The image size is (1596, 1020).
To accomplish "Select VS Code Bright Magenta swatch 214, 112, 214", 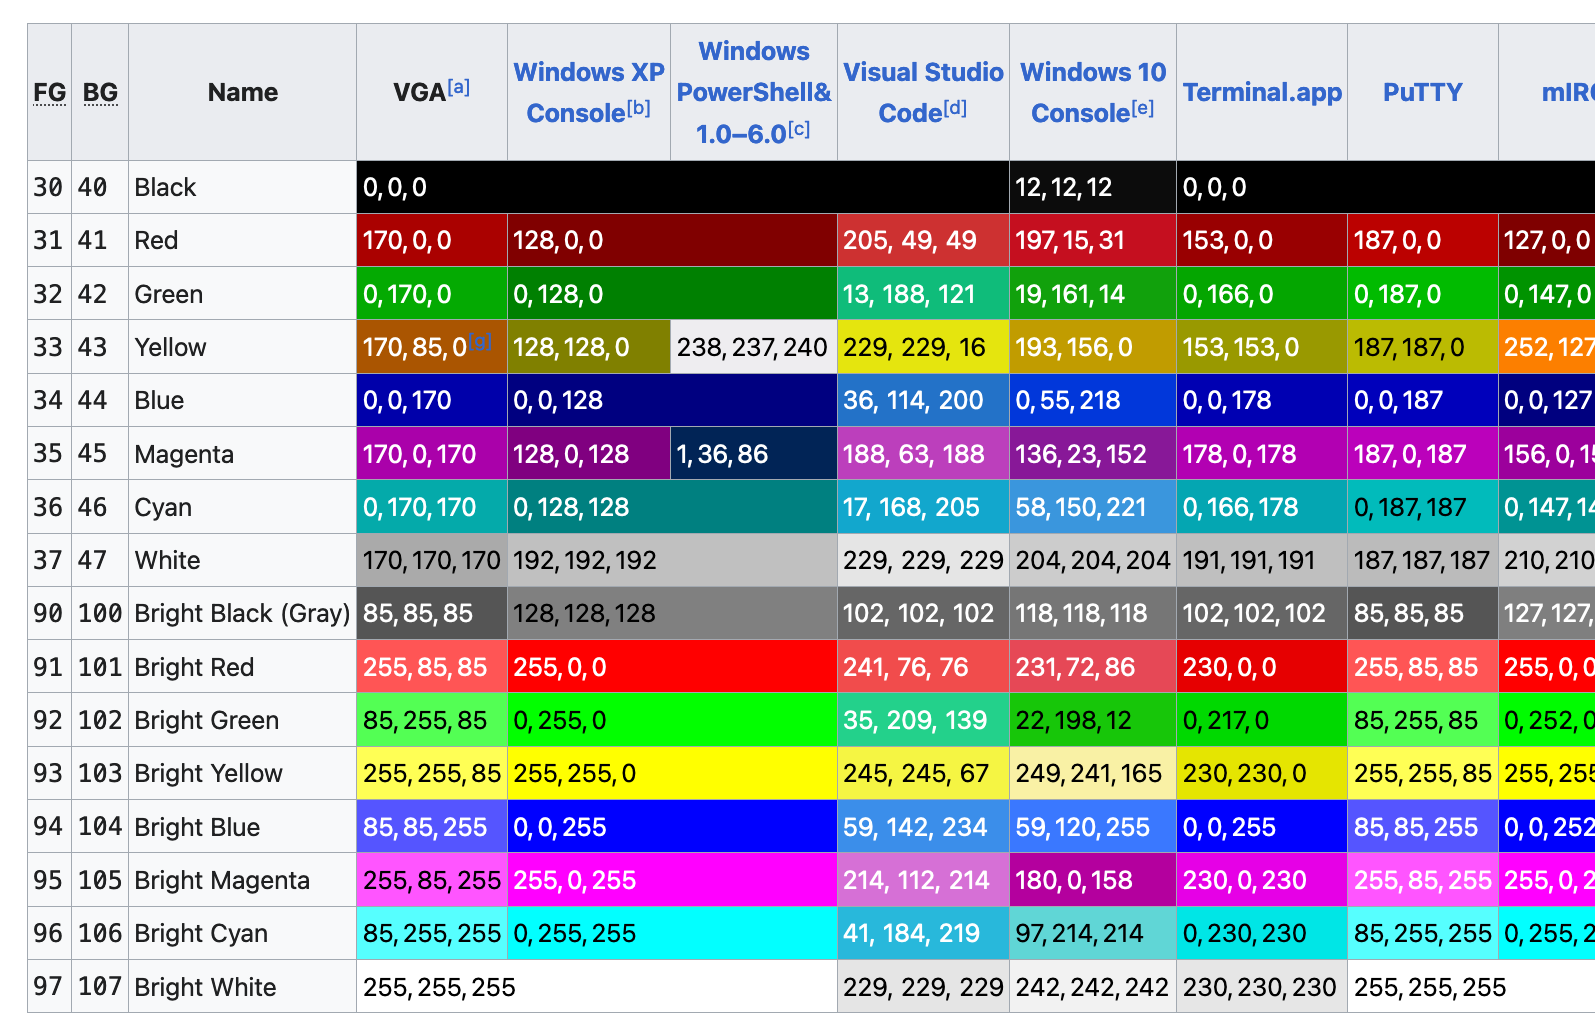I will pos(923,880).
